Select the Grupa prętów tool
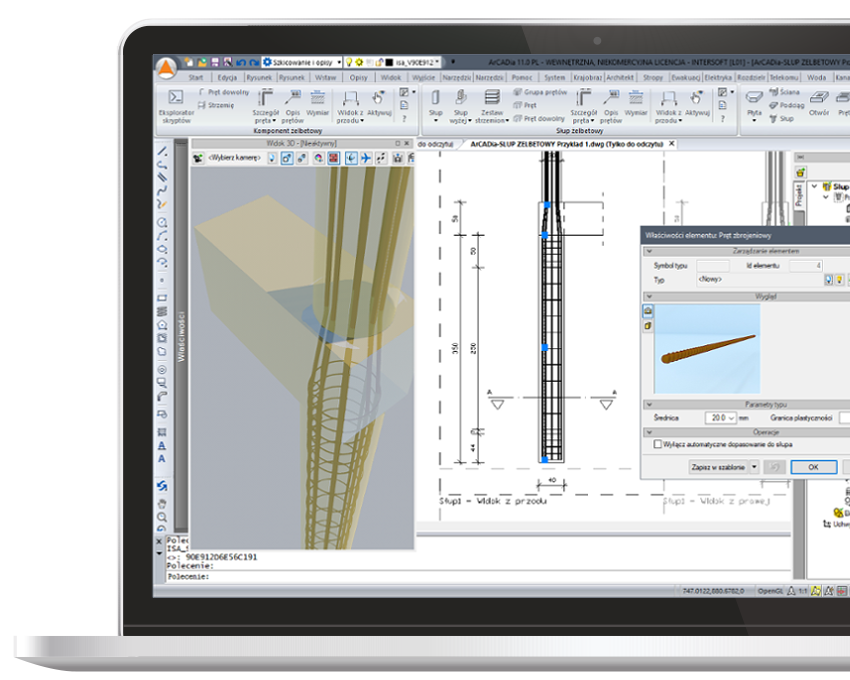The image size is (850, 680). (x=540, y=92)
